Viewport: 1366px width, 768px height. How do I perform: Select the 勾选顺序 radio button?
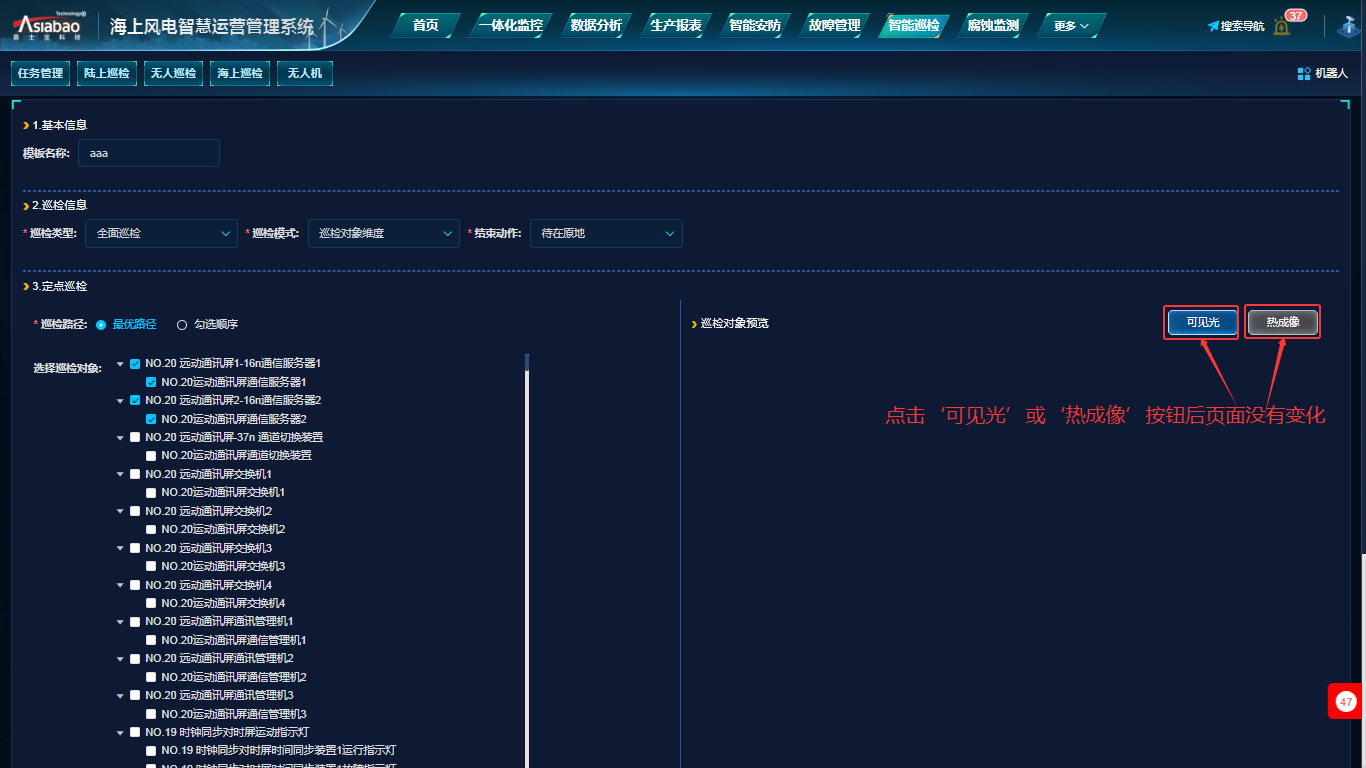(182, 325)
